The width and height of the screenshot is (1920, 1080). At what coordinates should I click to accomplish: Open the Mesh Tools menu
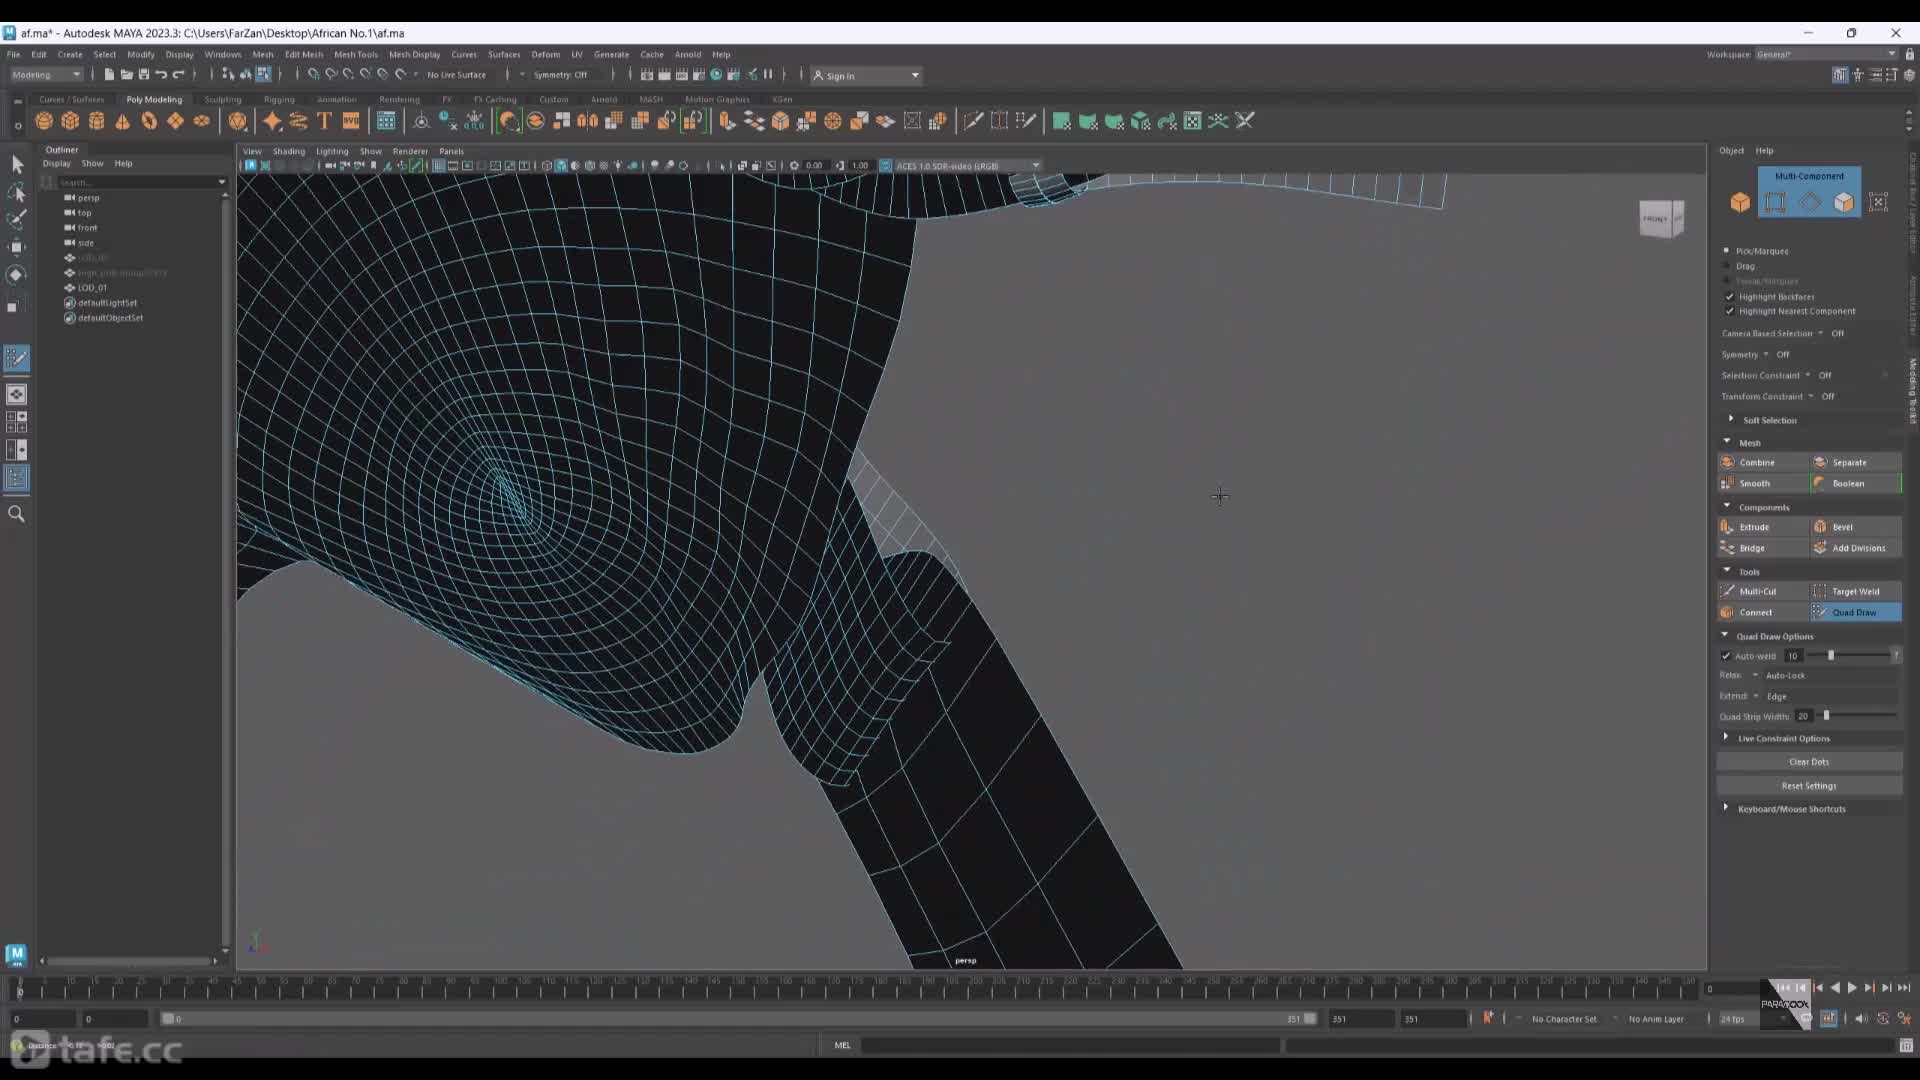click(356, 55)
